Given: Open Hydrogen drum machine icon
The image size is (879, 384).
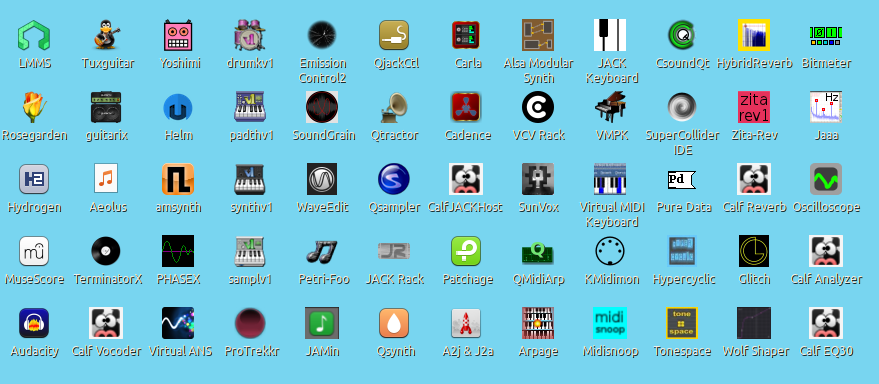Looking at the screenshot, I should (34, 179).
